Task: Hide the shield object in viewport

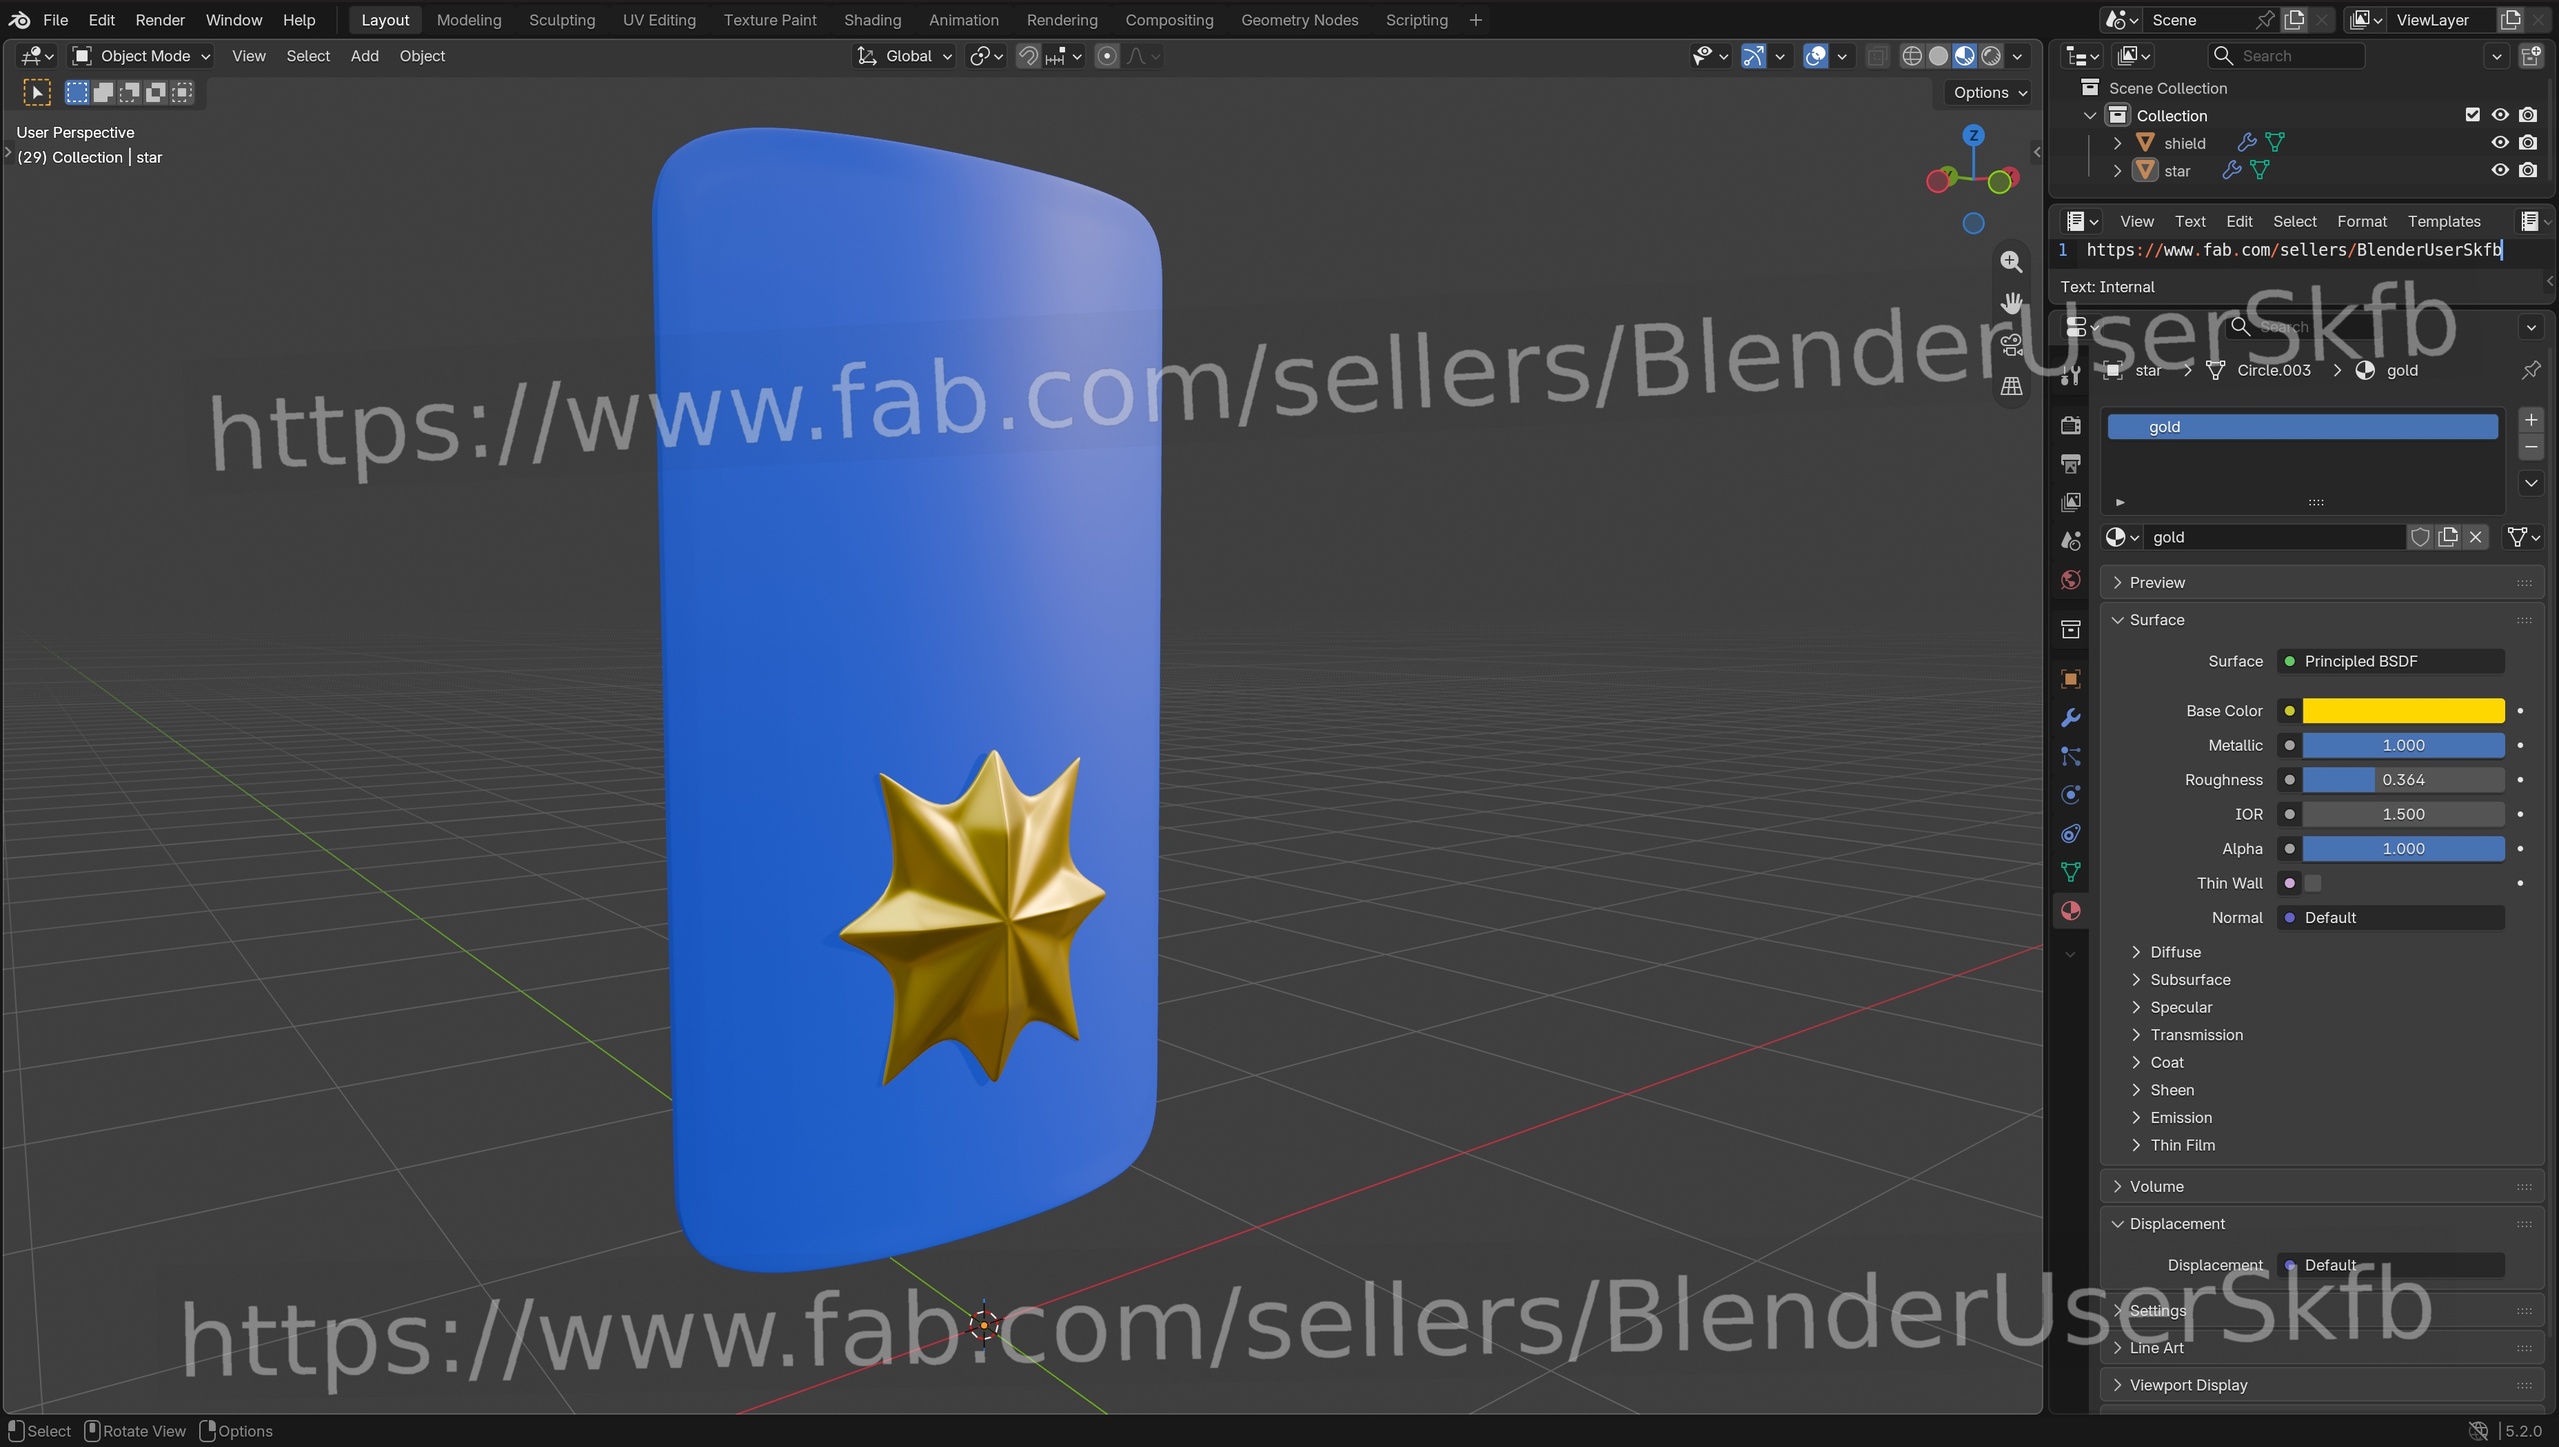Action: click(2500, 143)
